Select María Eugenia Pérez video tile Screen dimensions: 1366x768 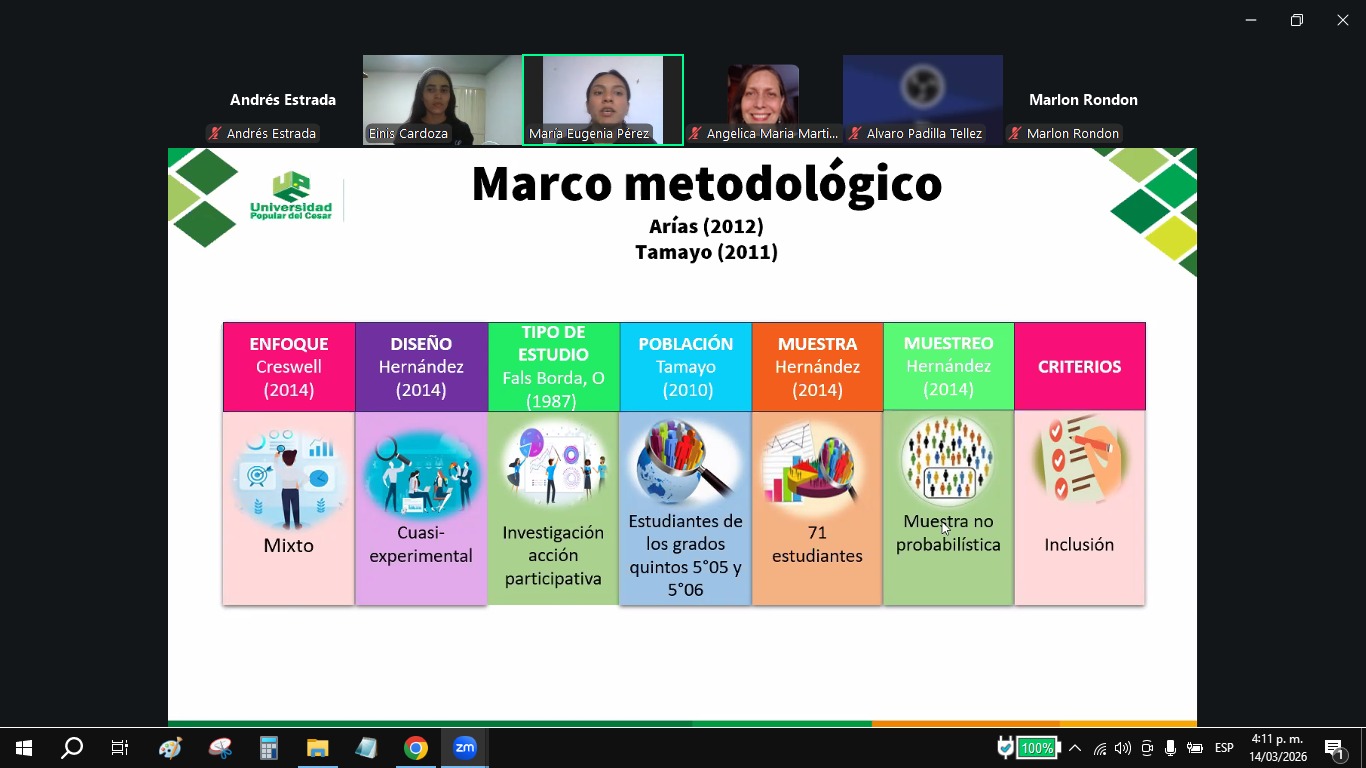coord(603,100)
